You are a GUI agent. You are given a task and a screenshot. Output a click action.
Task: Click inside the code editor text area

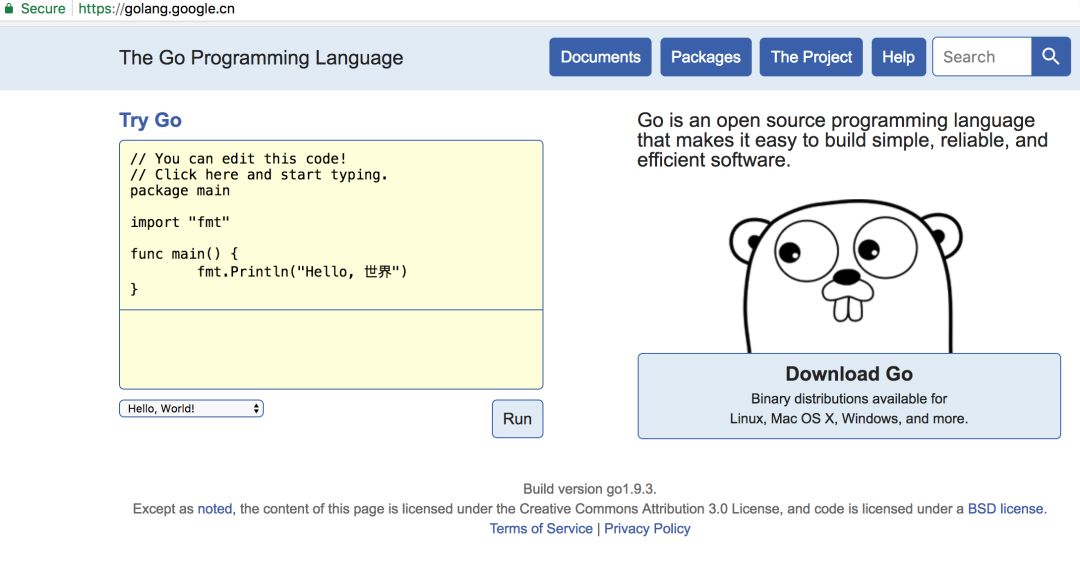click(331, 225)
